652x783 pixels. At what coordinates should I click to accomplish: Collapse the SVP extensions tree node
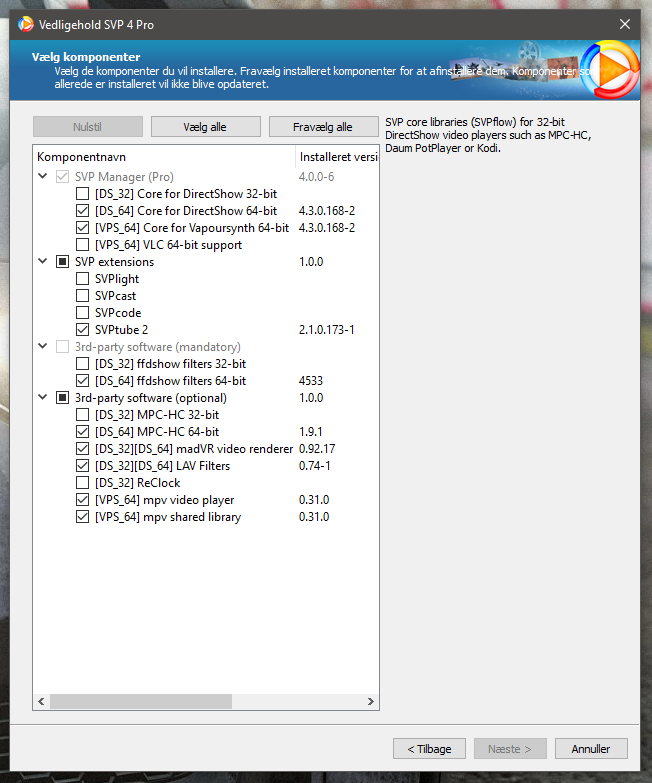point(43,262)
